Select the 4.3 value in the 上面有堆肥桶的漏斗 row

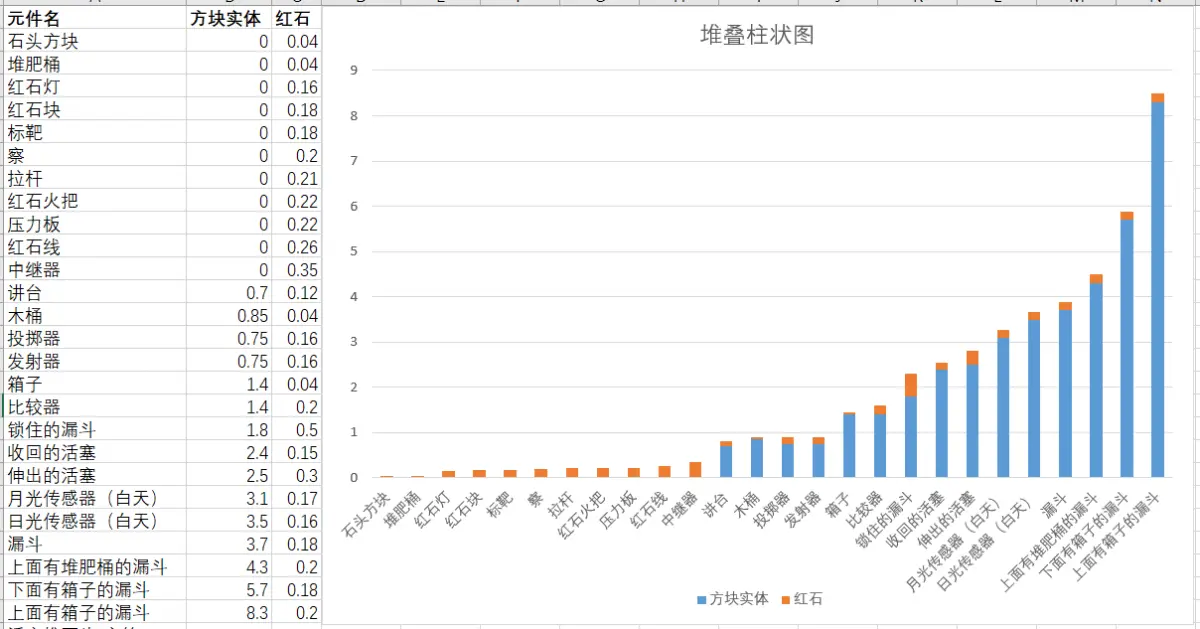(x=229, y=567)
